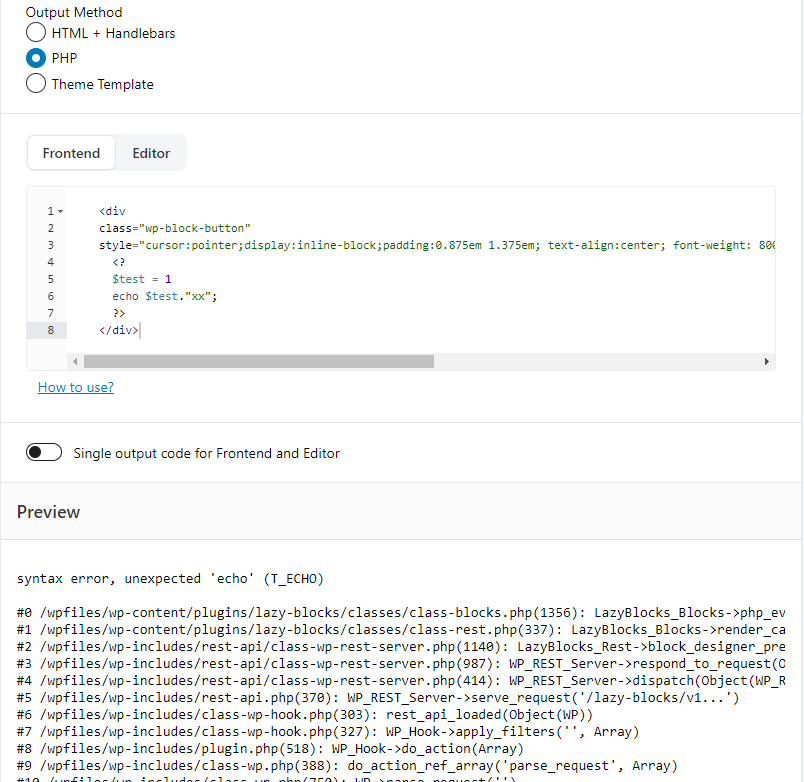Click stack trace line #3 respond_to_request

click(x=401, y=664)
